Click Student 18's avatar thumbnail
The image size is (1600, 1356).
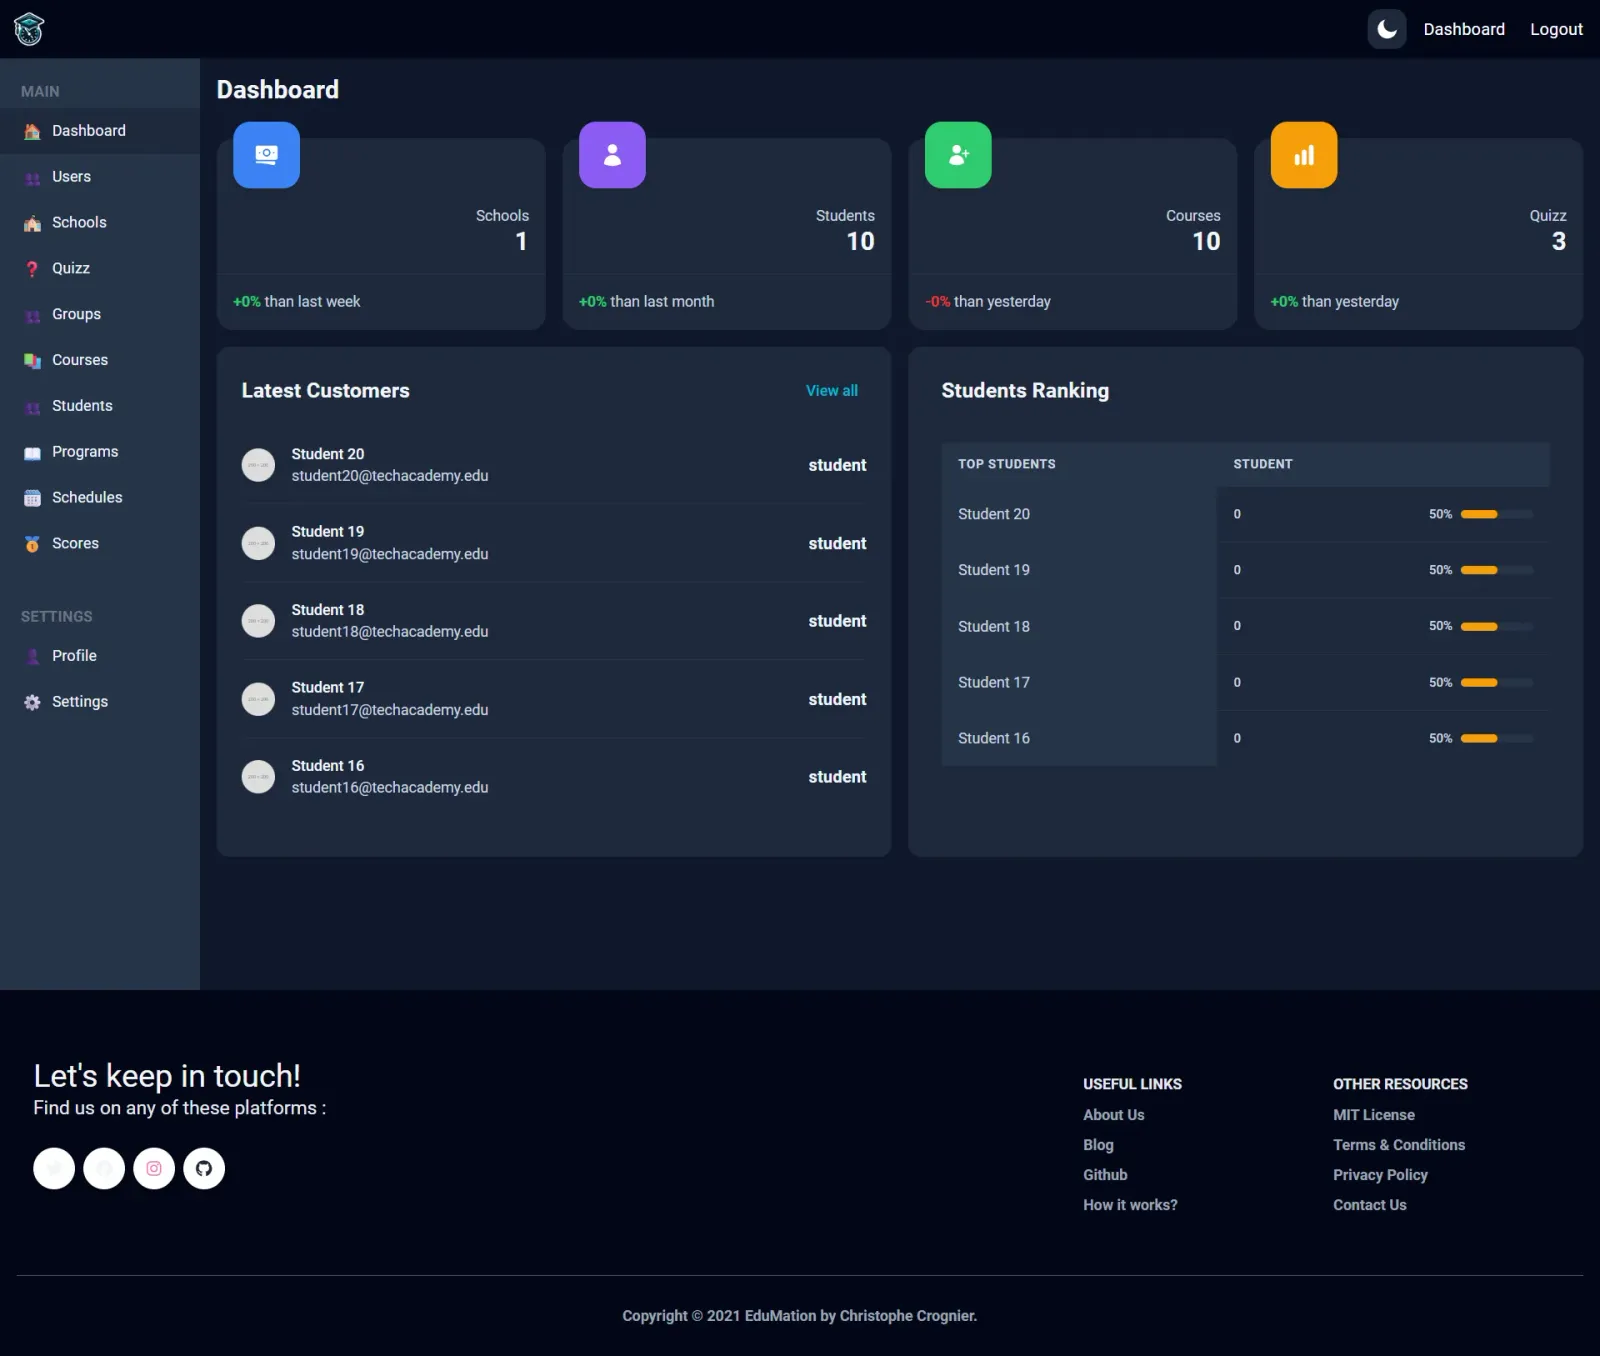pyautogui.click(x=258, y=621)
